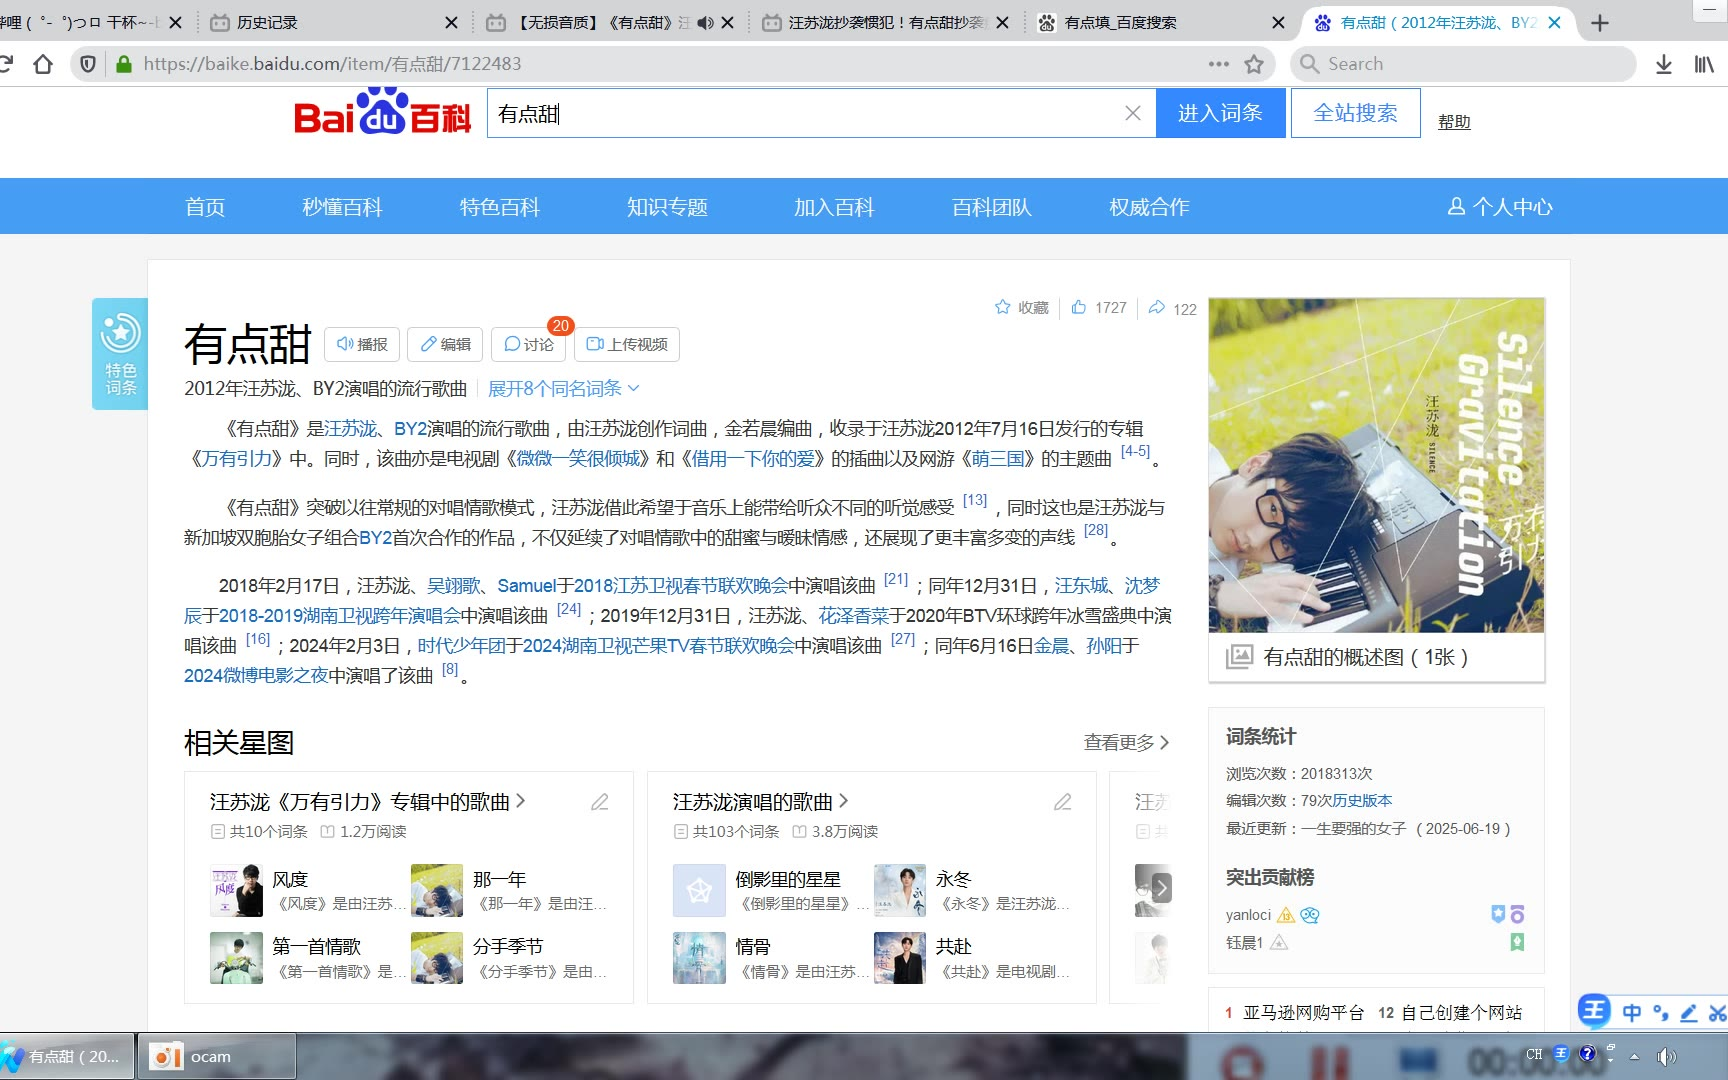Screen dimensions: 1728x1080
Task: Open a new browser tab with plus
Action: 1600,22
